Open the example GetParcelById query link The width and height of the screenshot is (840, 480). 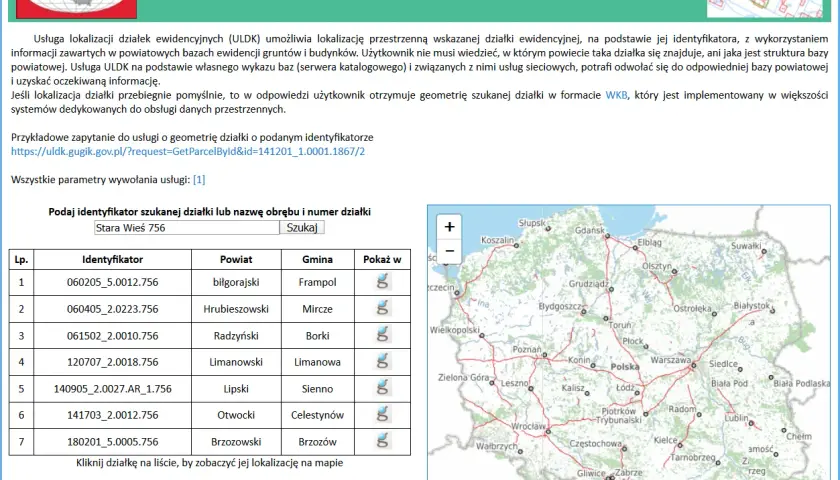[x=188, y=151]
